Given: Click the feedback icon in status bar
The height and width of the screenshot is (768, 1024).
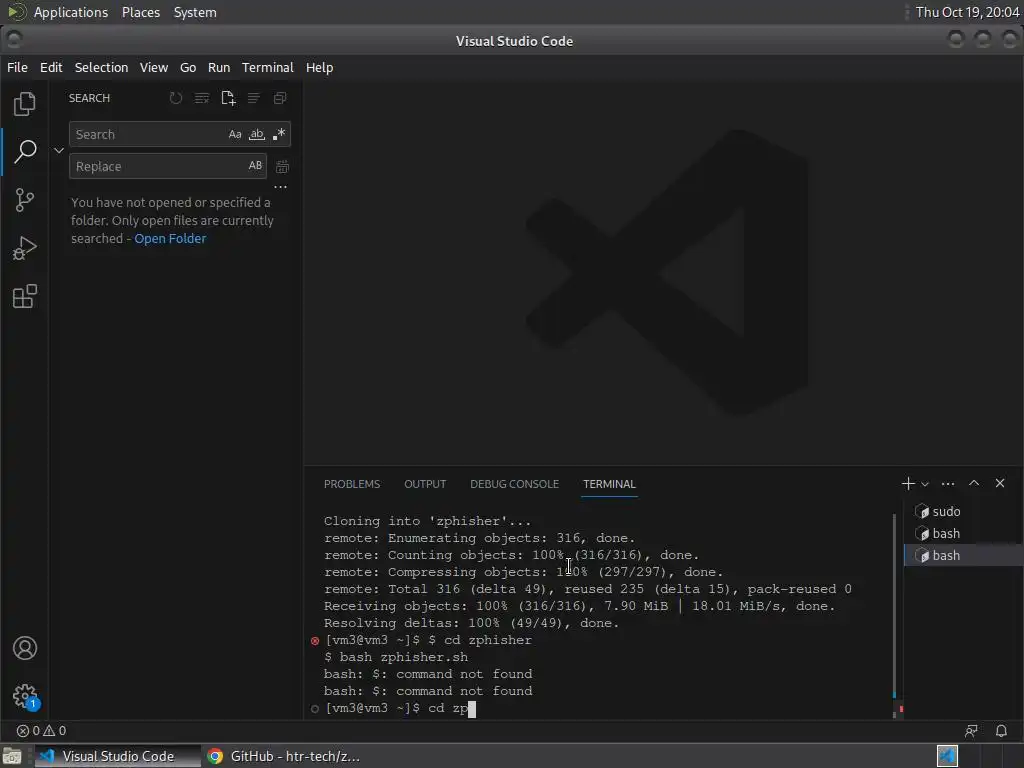Looking at the screenshot, I should click(x=971, y=731).
